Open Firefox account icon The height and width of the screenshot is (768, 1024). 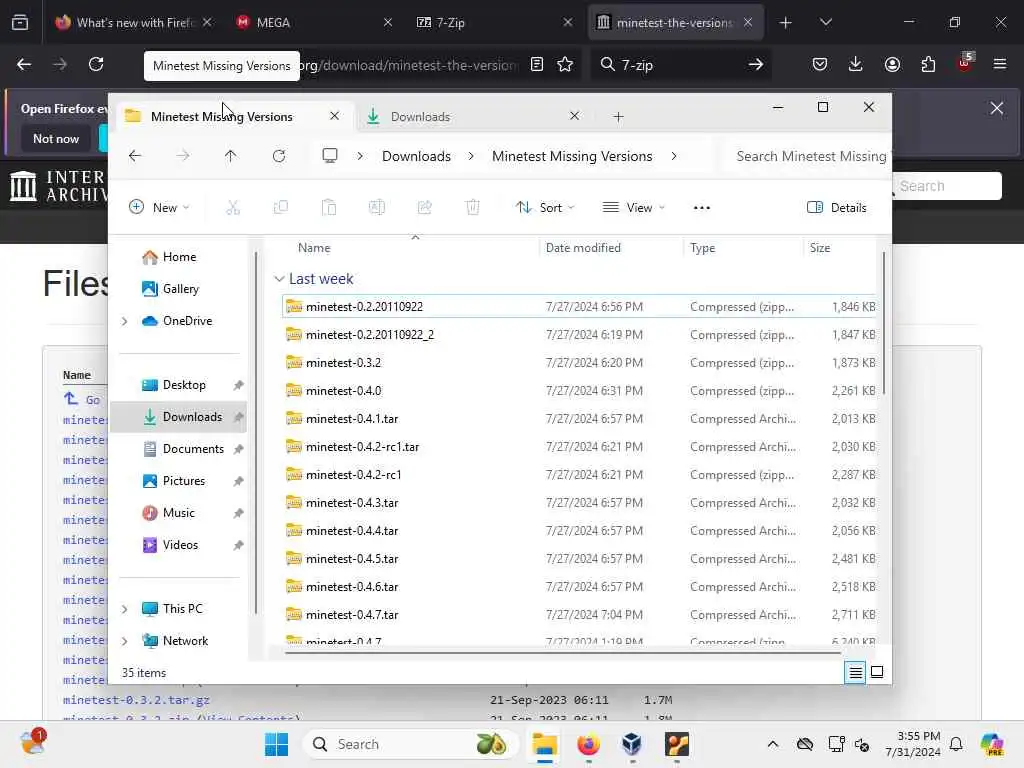pos(892,64)
